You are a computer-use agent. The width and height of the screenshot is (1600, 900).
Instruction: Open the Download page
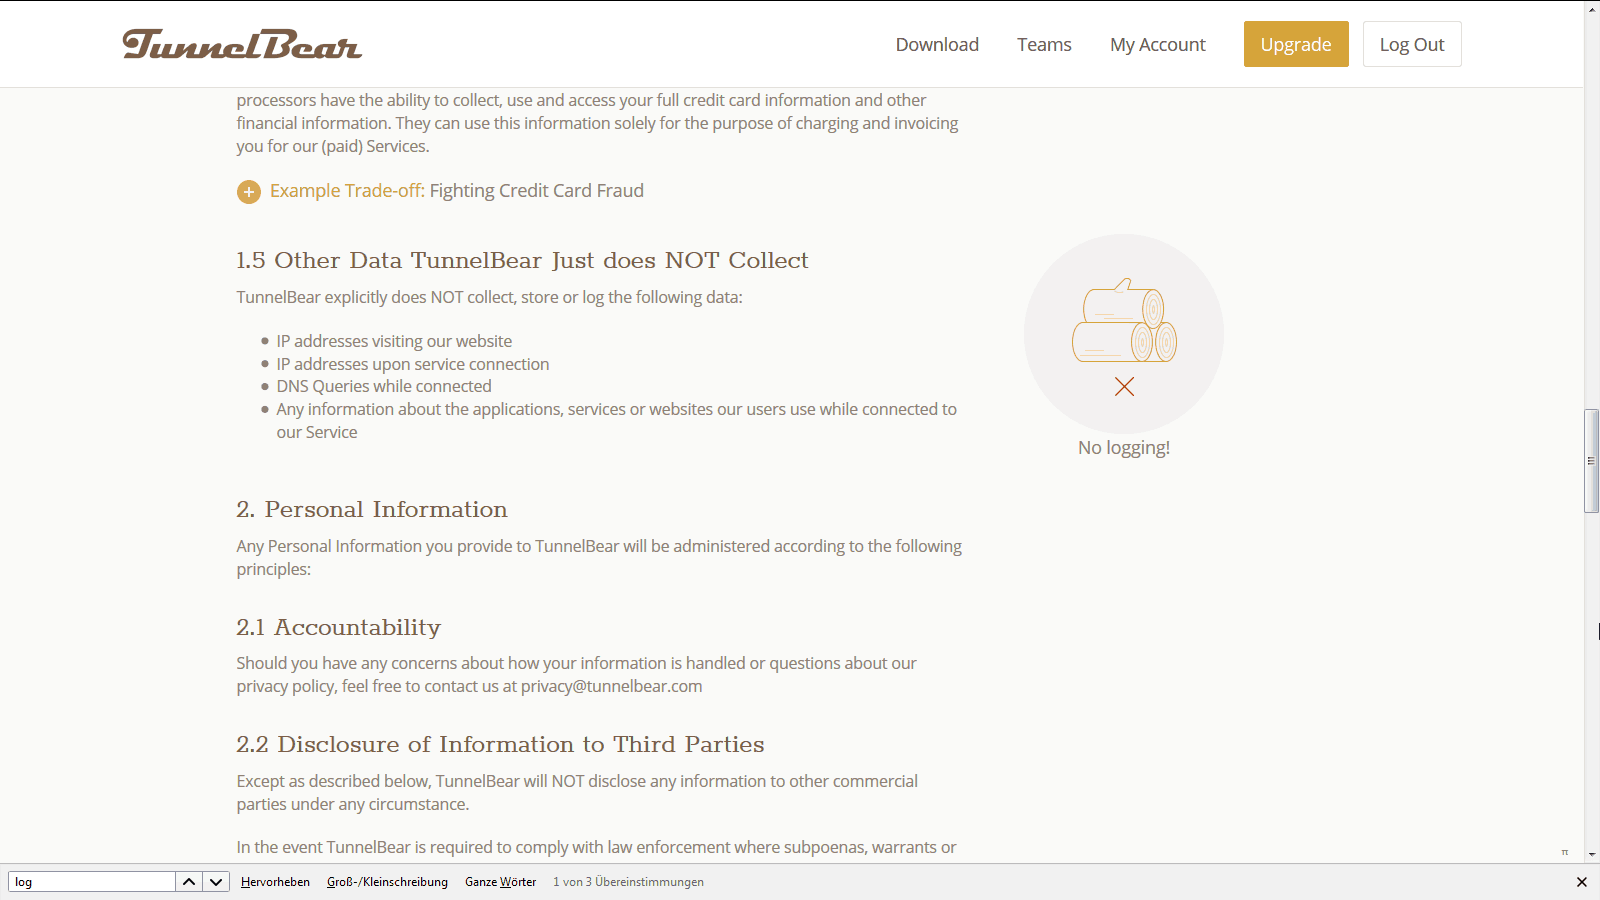937,45
